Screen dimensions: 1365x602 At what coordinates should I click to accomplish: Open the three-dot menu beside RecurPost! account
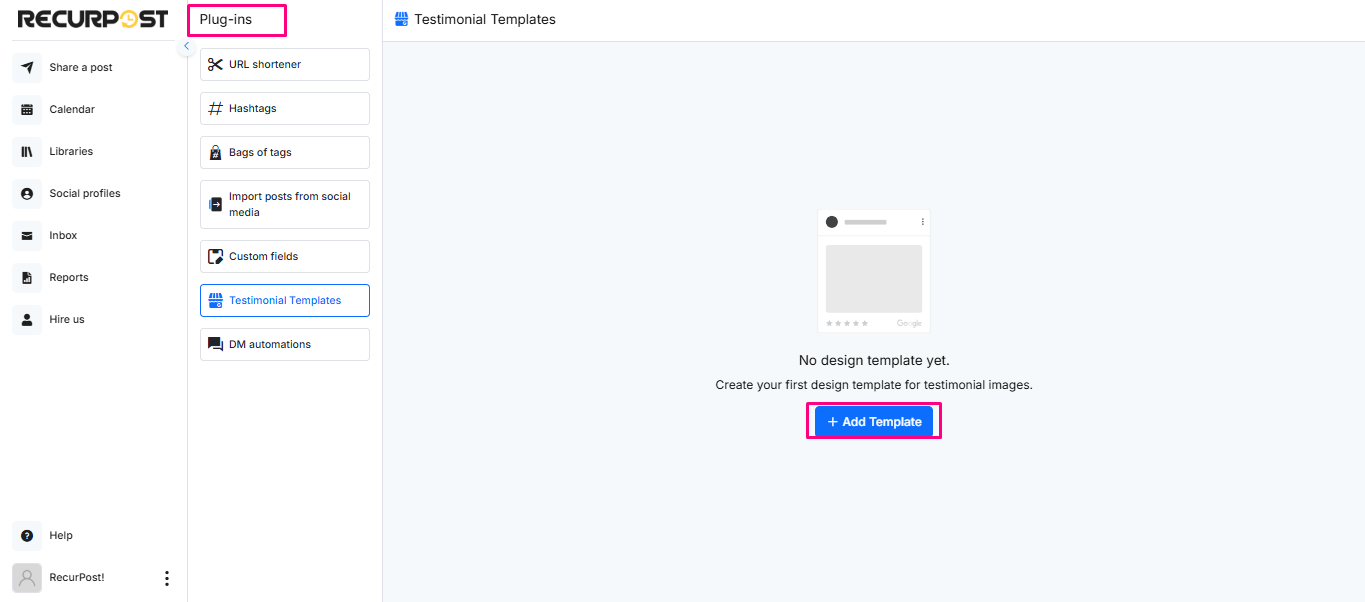click(x=167, y=578)
